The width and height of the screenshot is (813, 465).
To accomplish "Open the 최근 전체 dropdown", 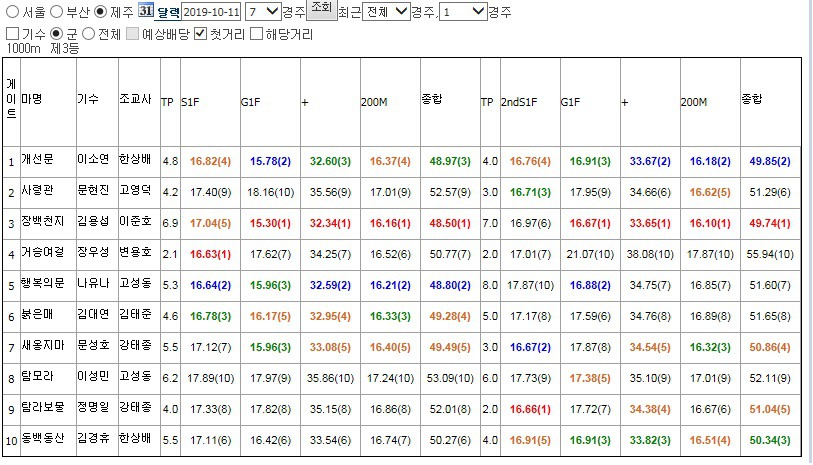I will pos(385,11).
